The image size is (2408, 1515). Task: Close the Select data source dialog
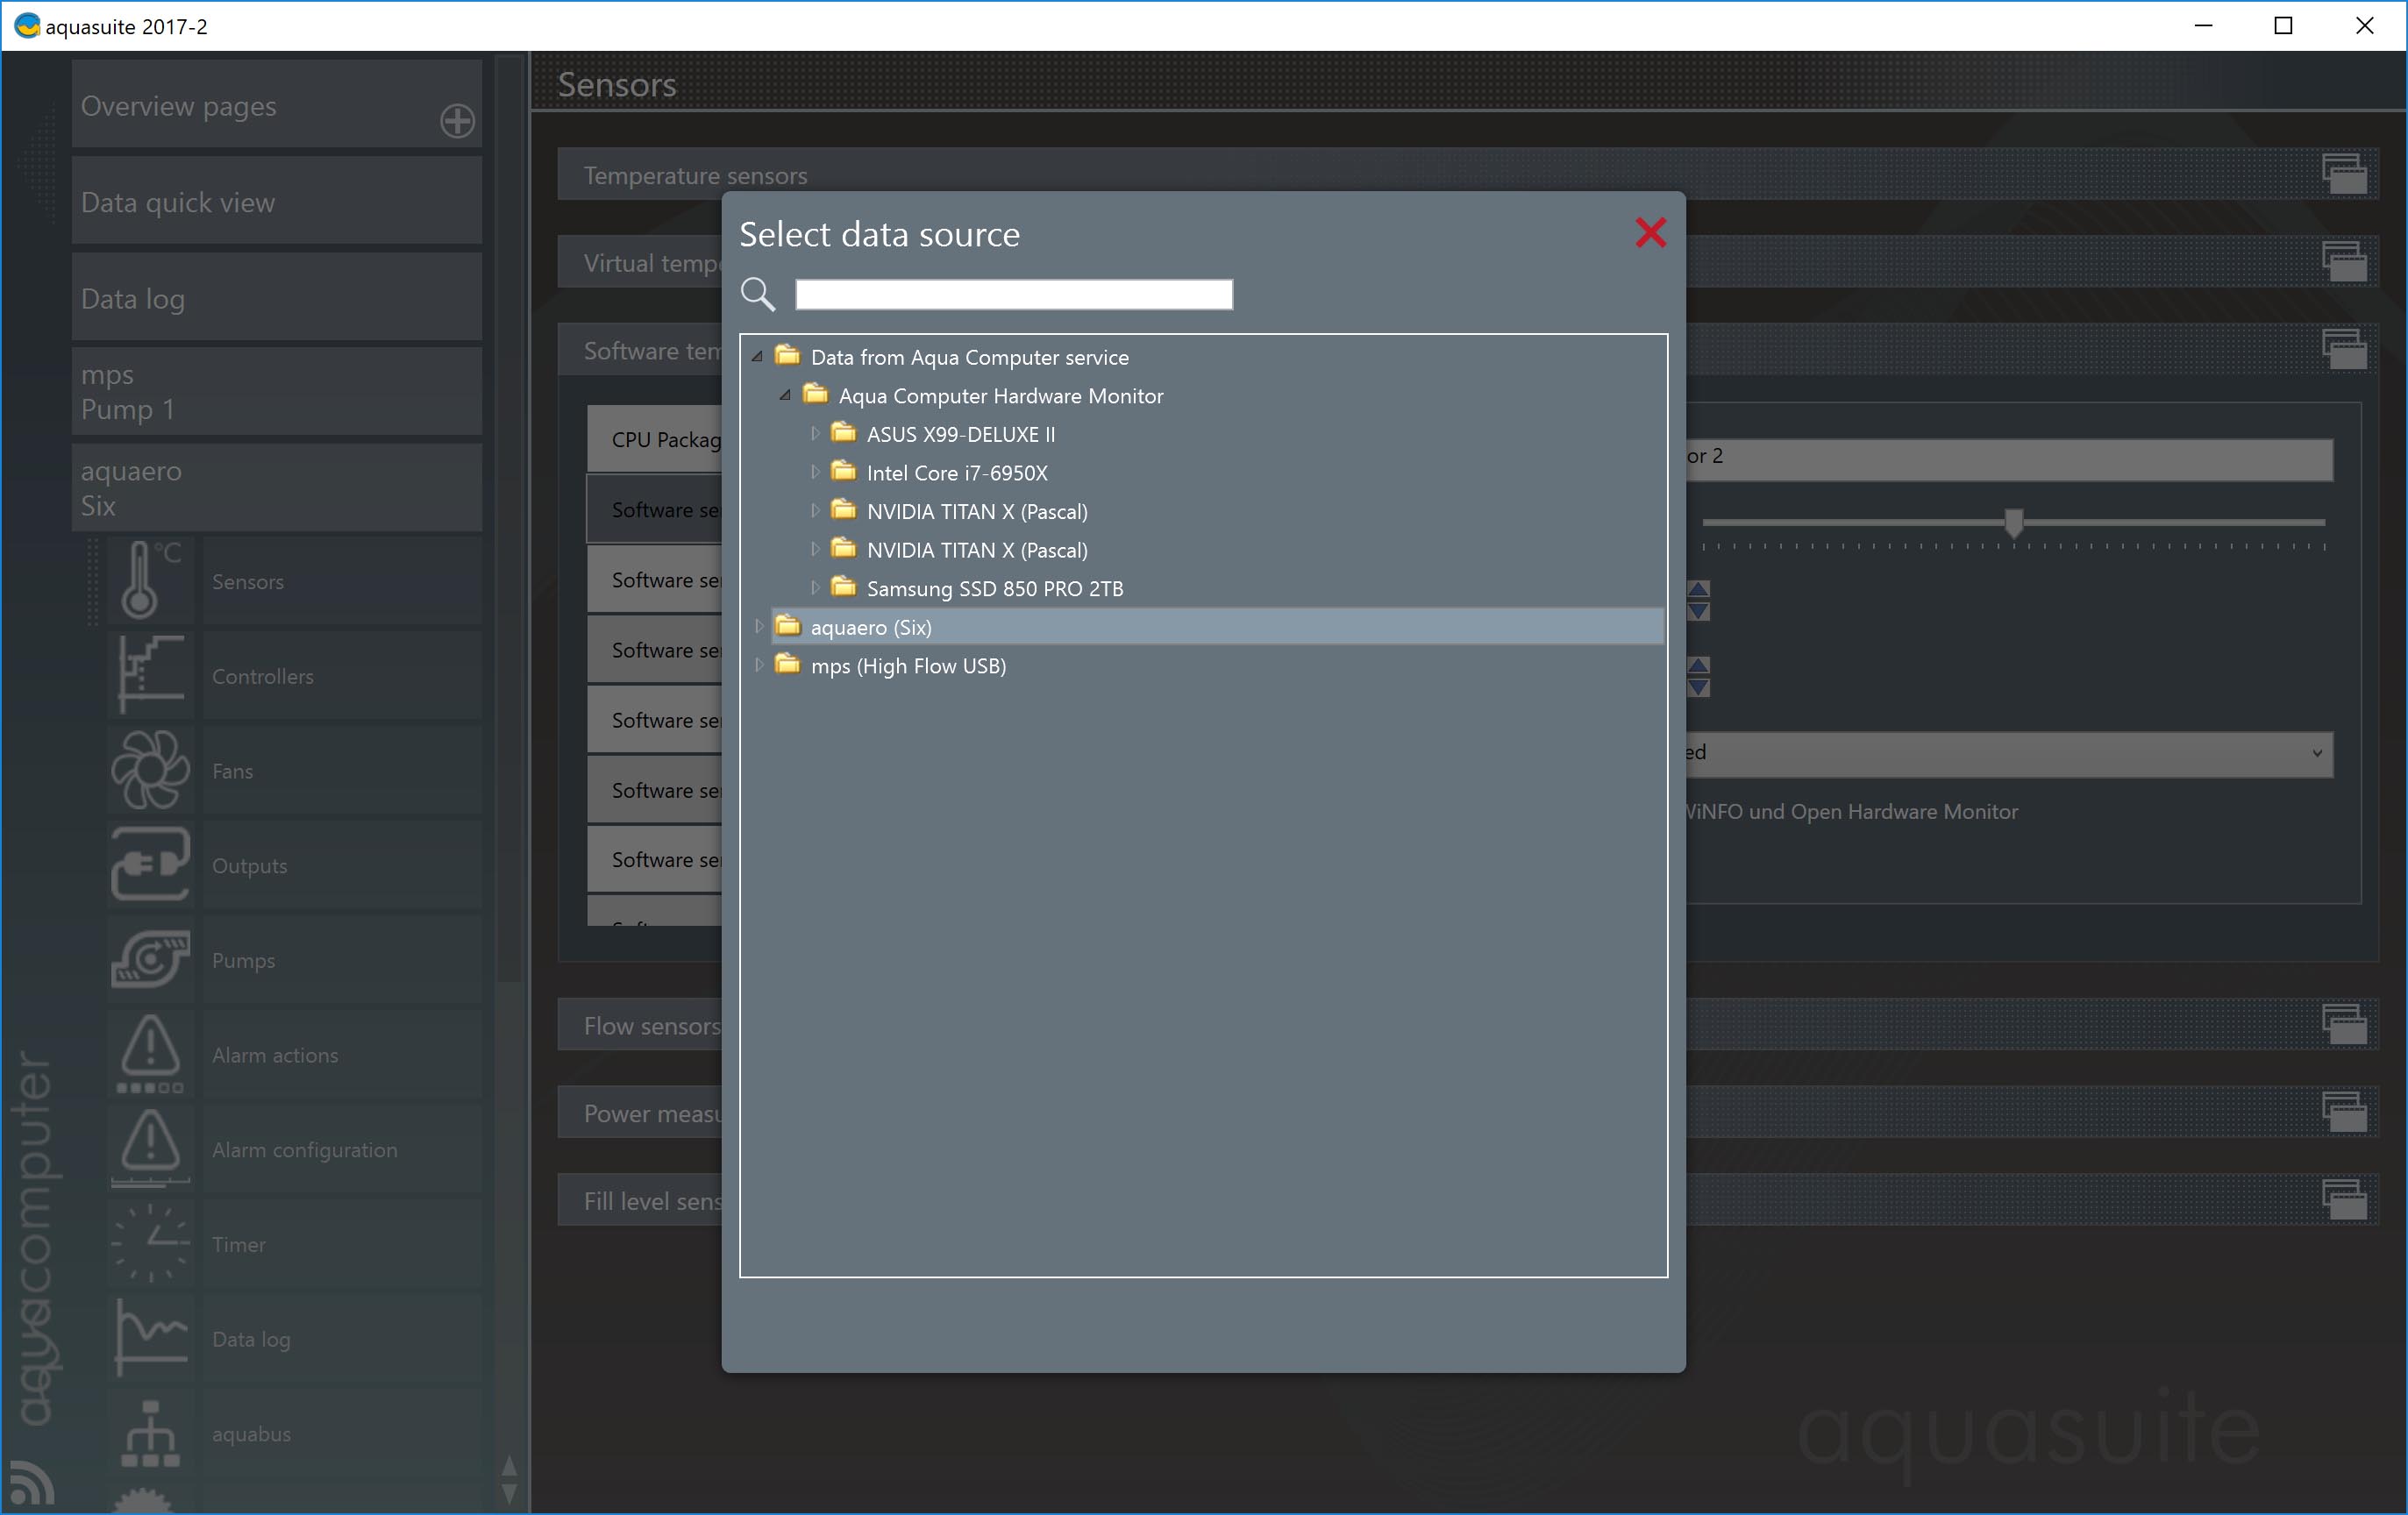click(x=1650, y=233)
